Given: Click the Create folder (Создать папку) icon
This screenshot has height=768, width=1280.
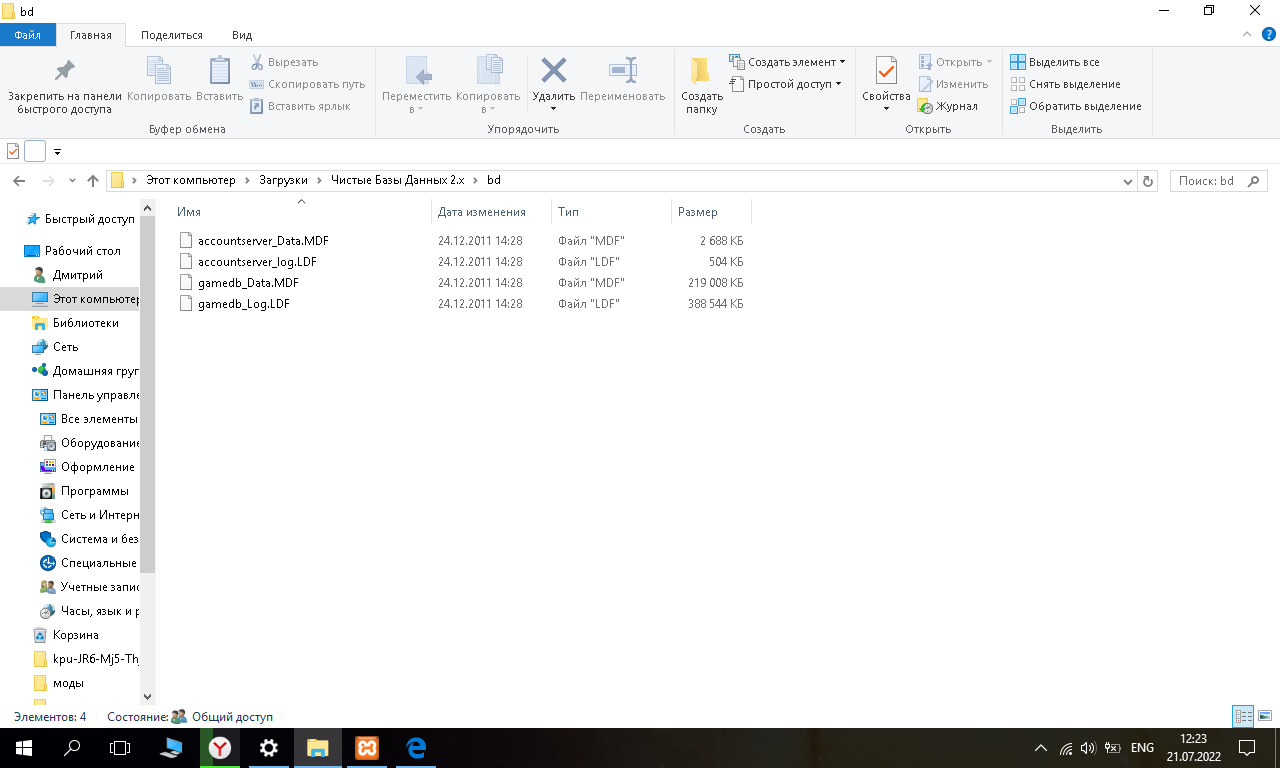Looking at the screenshot, I should click(701, 72).
